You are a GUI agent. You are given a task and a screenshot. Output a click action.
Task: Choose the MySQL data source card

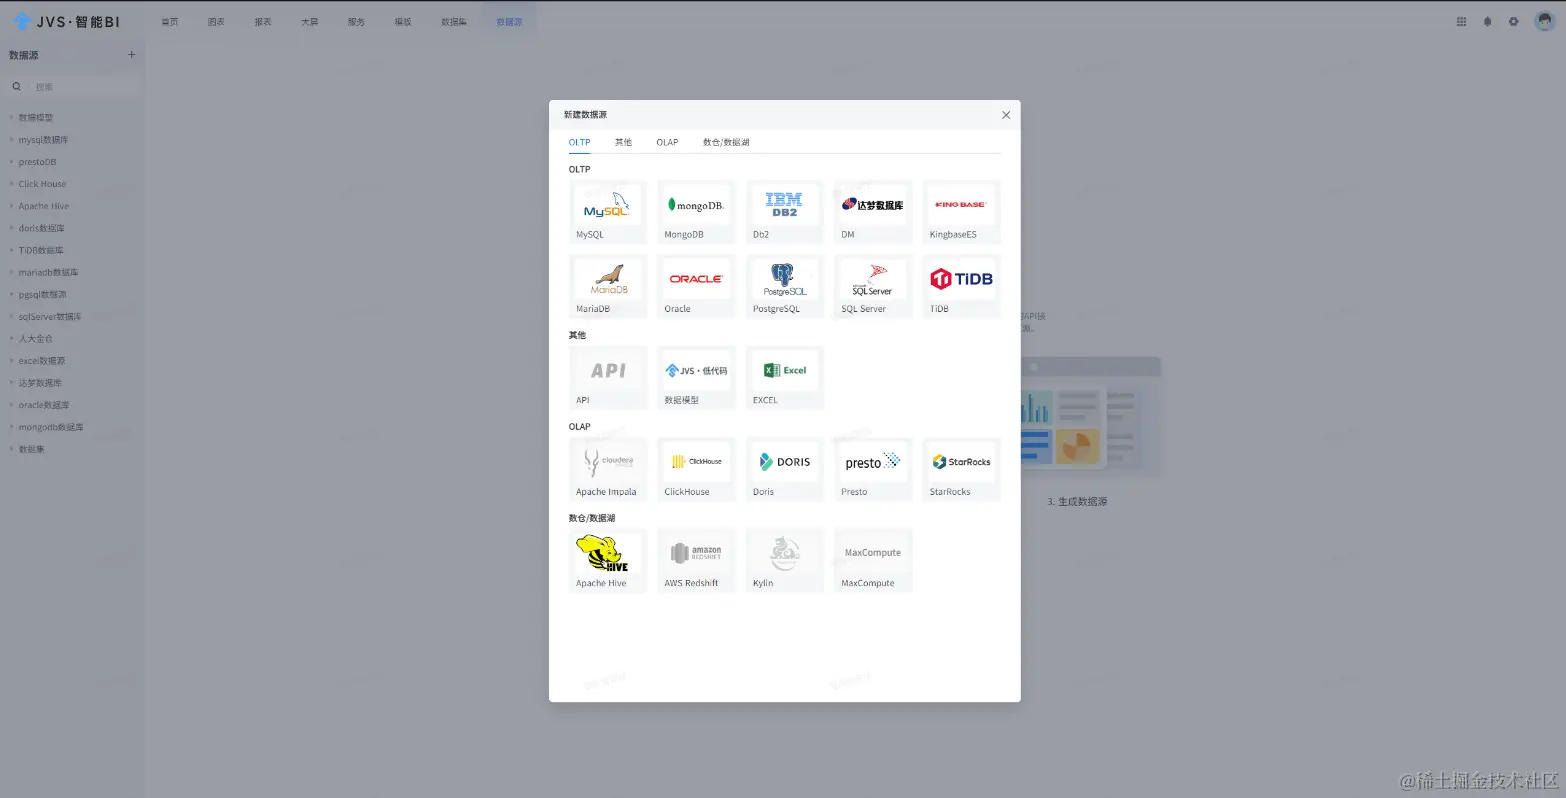point(608,212)
